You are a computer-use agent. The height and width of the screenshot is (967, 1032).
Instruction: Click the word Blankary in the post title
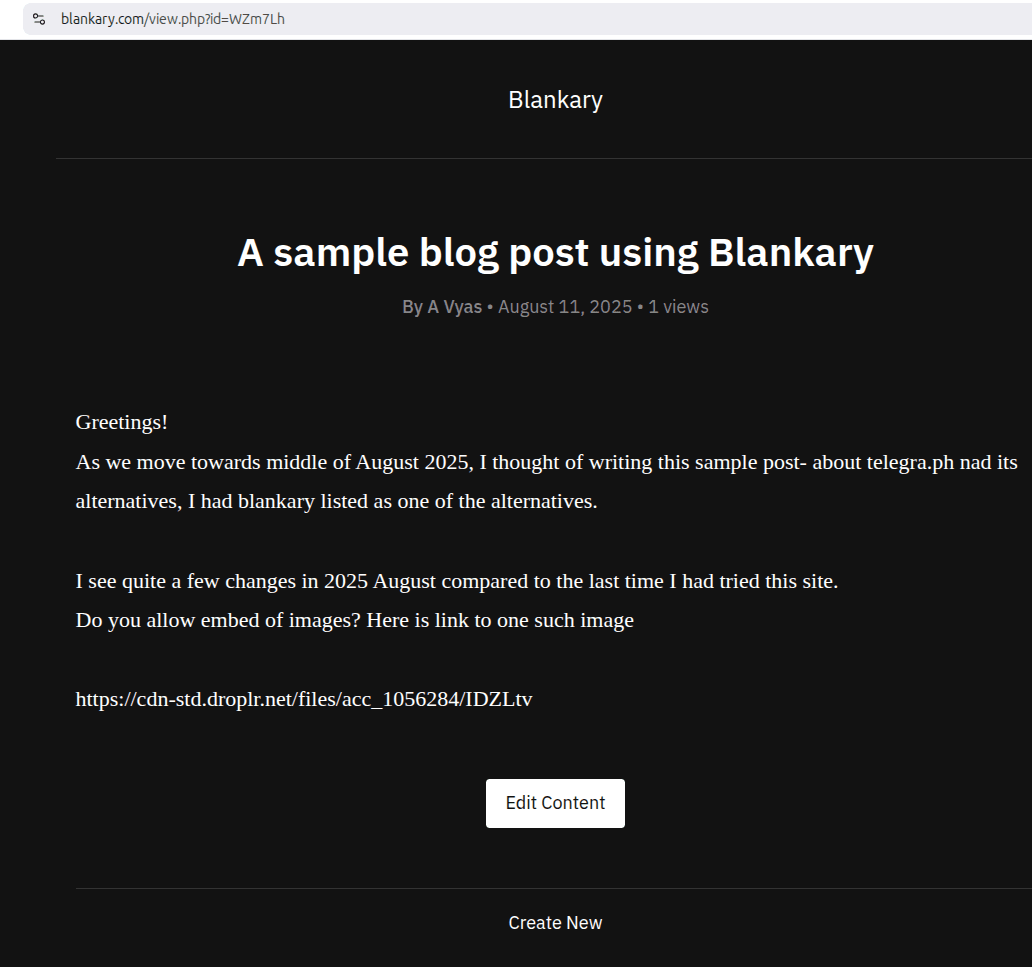pos(791,253)
